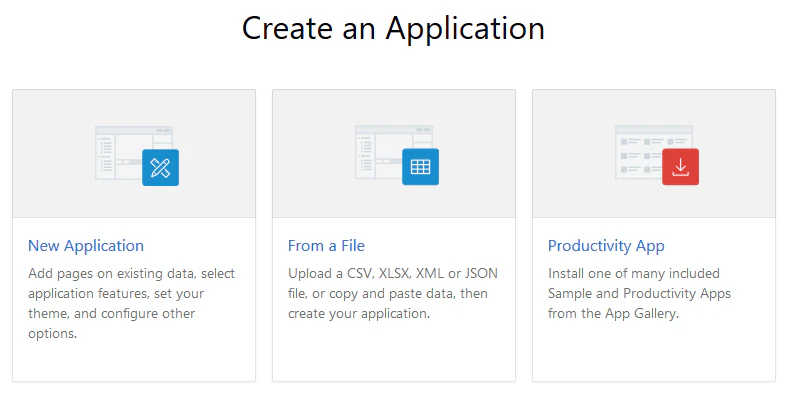This screenshot has height=402, width=788.
Task: Select the 'Add pages on existing data' description
Action: [132, 303]
